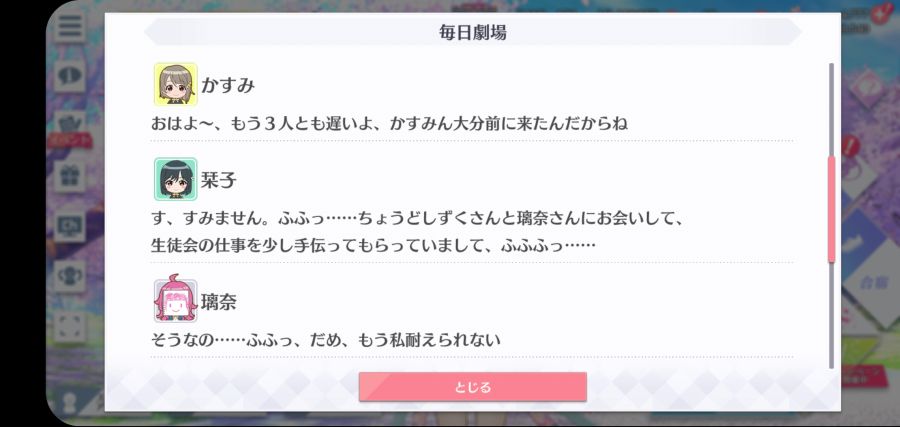Viewport: 900px width, 427px height.
Task: Click the 毎日劇場 title header
Action: (472, 32)
